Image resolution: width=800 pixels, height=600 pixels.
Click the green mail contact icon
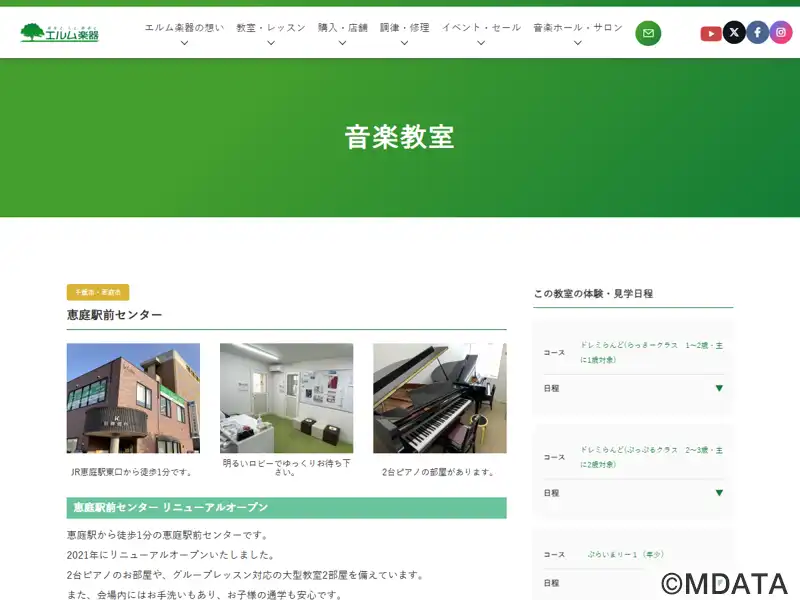pos(648,33)
